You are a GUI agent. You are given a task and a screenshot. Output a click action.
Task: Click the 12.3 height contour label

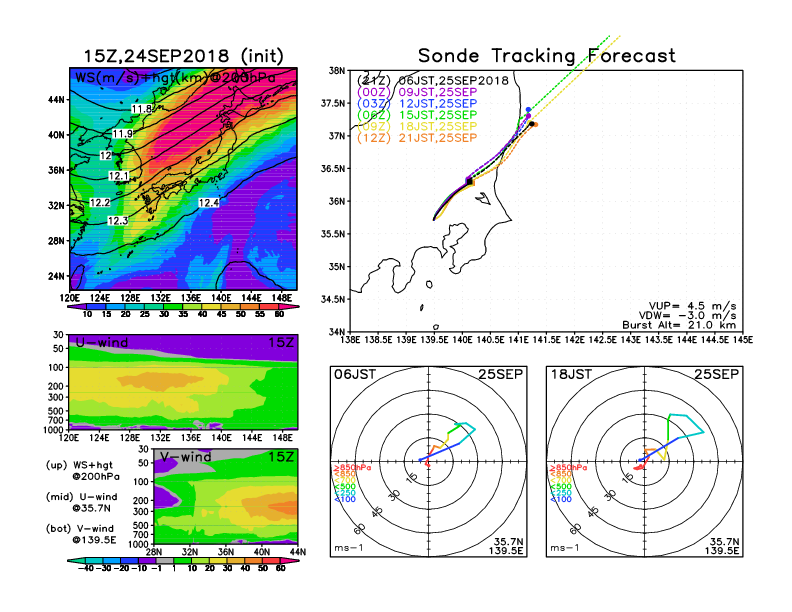click(118, 221)
